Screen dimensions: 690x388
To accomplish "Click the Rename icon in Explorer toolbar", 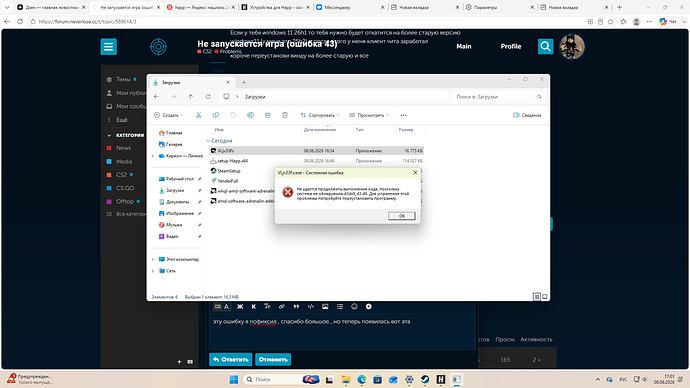I will [x=250, y=115].
